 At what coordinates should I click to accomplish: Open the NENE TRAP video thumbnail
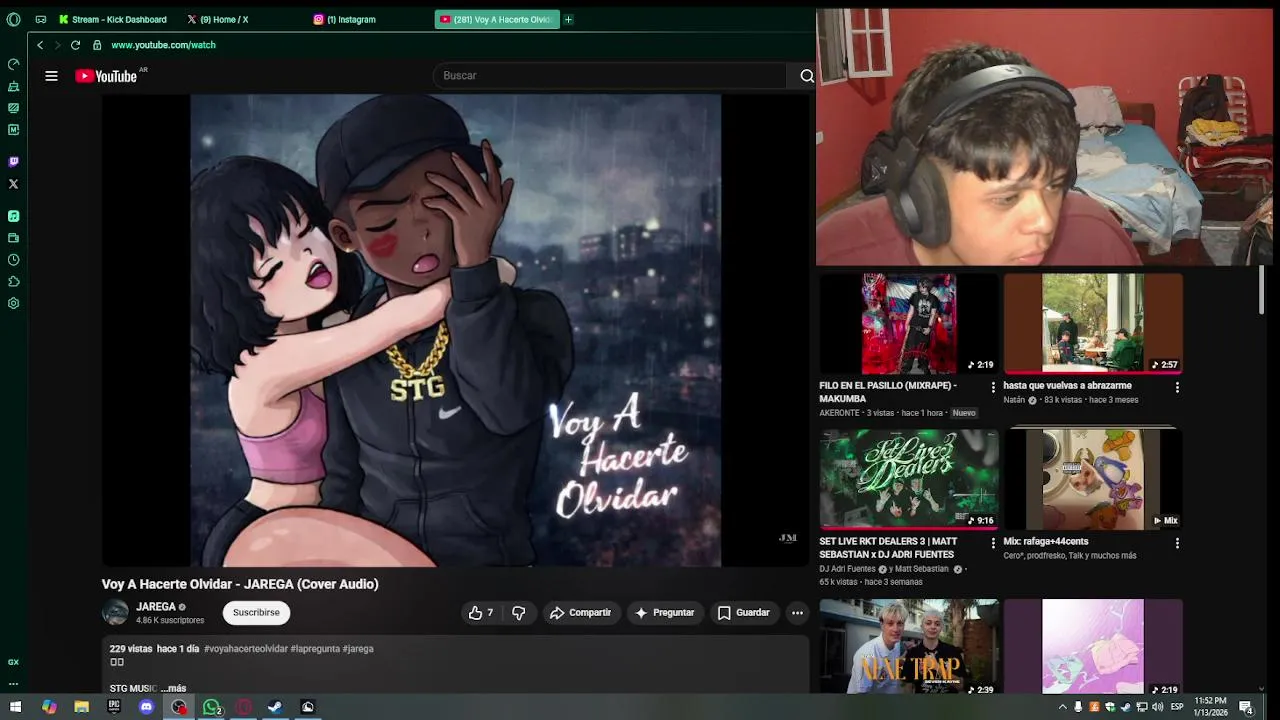pyautogui.click(x=909, y=646)
